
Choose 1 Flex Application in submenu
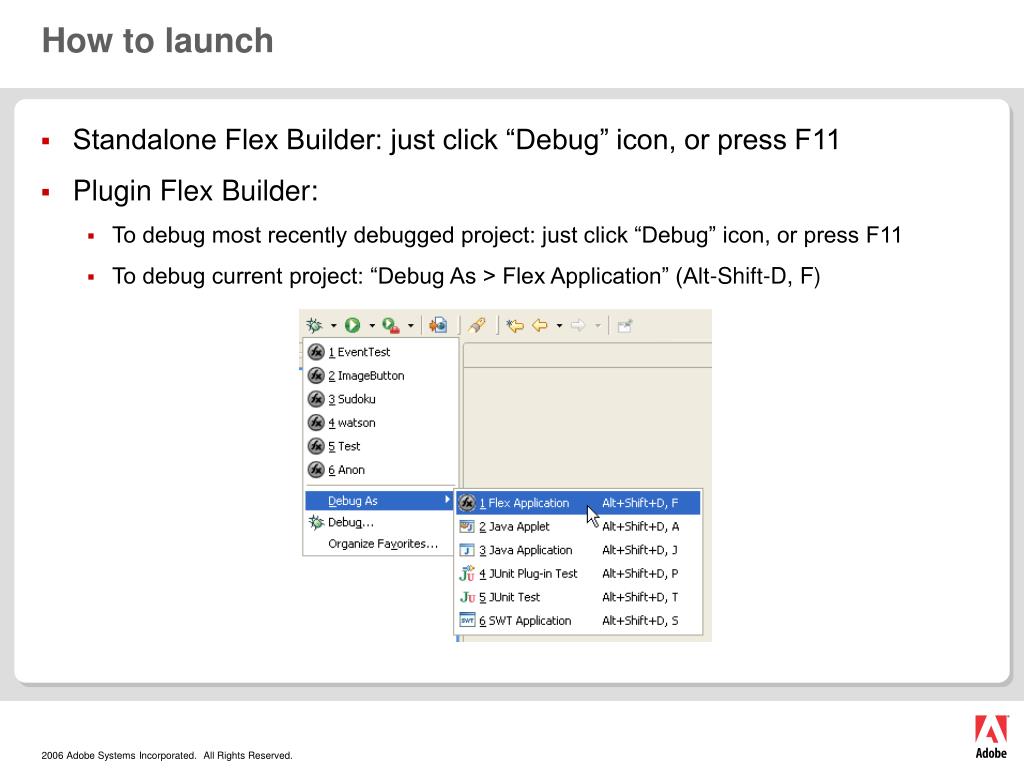coord(578,503)
